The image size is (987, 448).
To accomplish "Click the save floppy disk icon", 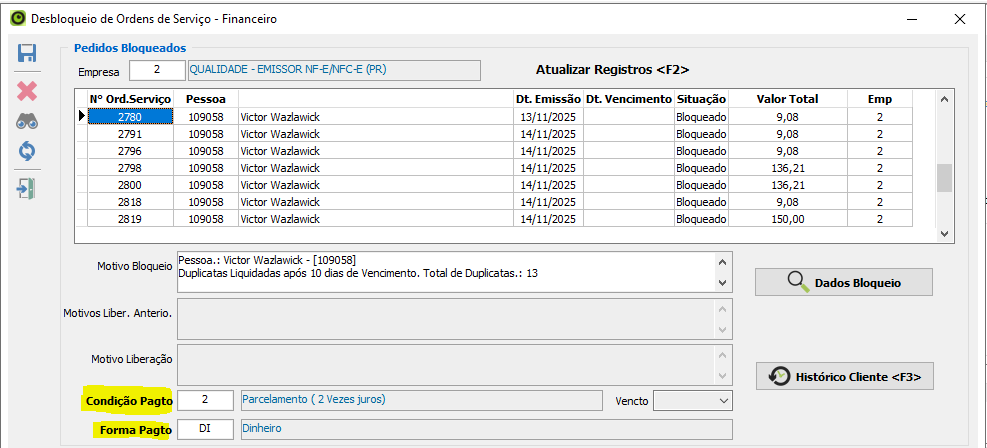I will tap(27, 54).
